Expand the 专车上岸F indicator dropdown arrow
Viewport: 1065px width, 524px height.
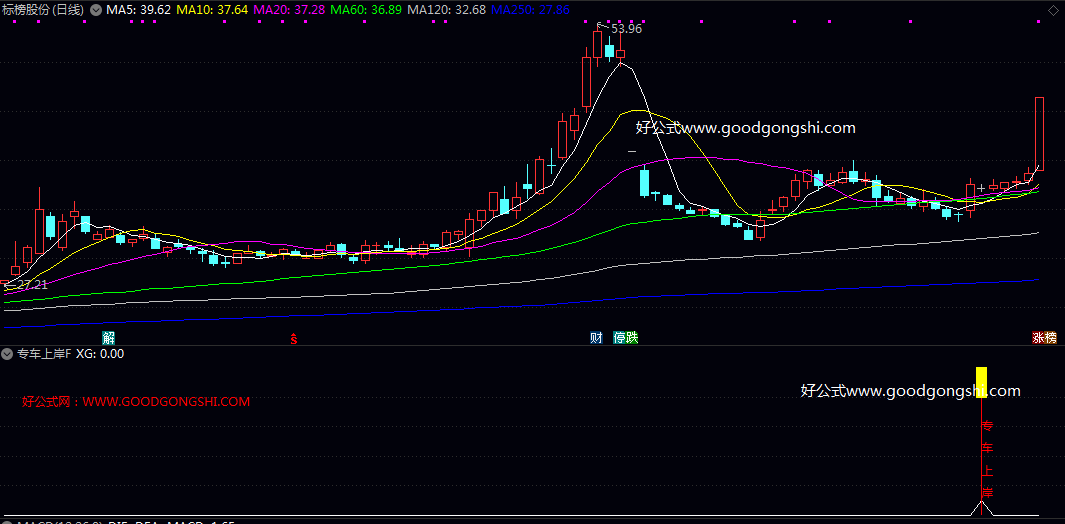point(8,354)
